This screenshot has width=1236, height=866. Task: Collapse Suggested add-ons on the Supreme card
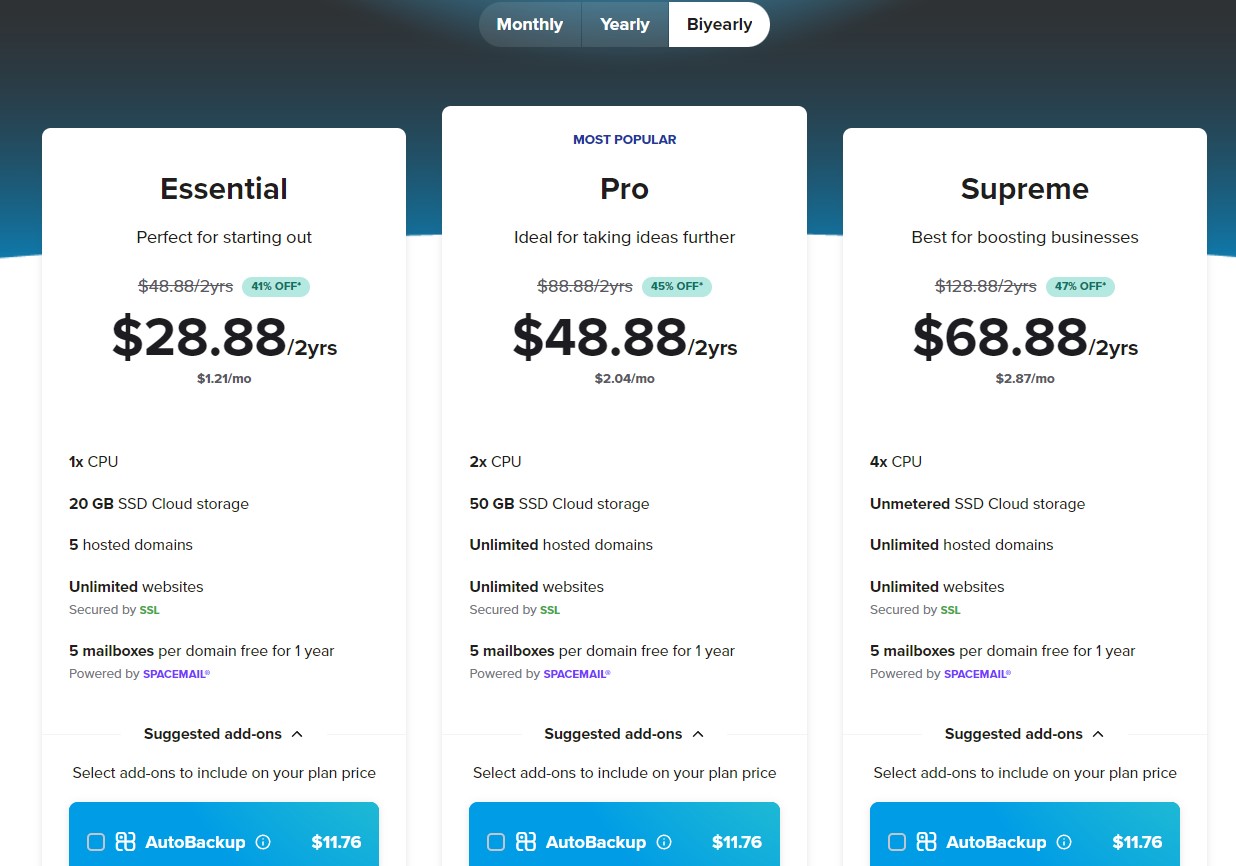point(1024,733)
